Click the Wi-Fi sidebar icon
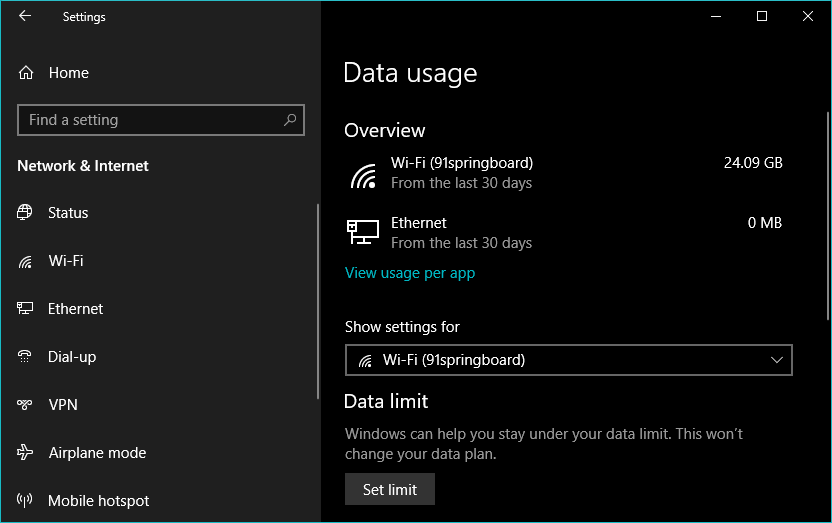The image size is (832, 523). click(x=26, y=261)
